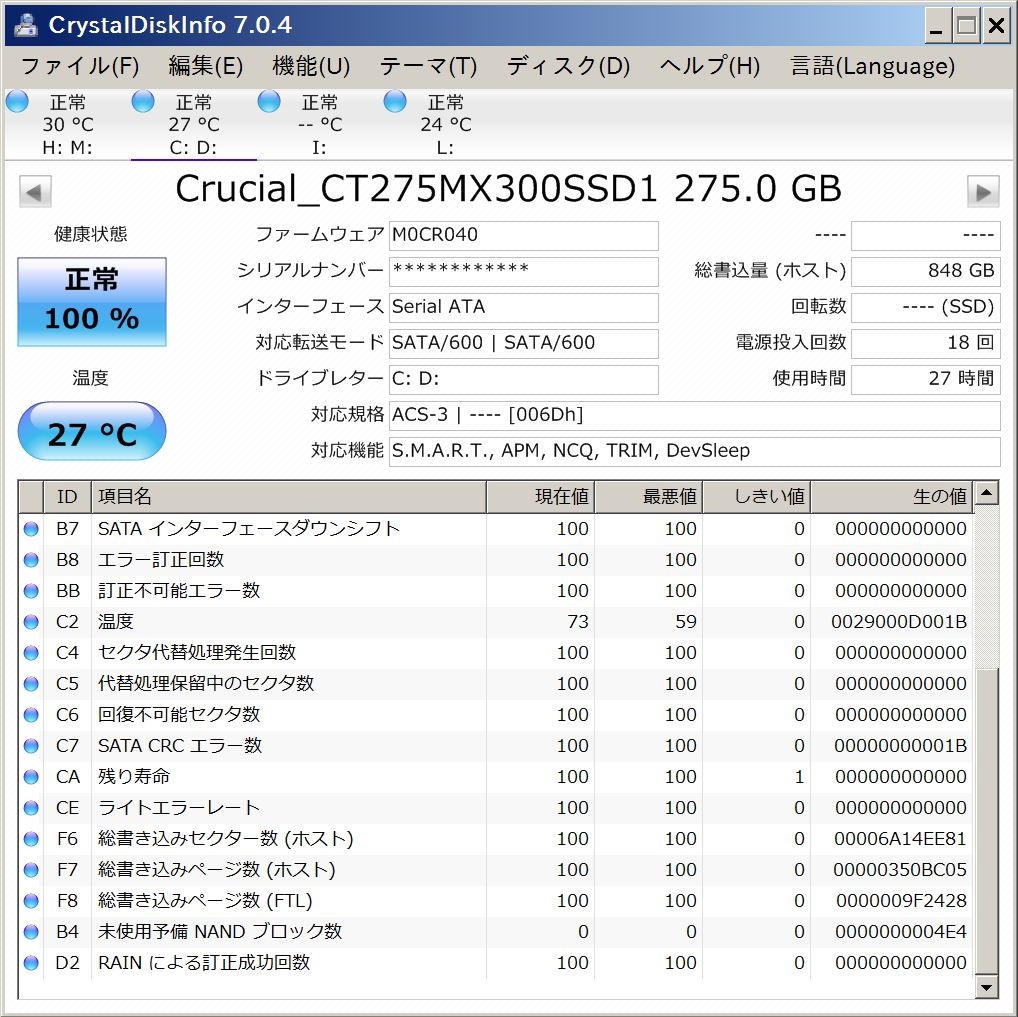Click the masked serial number field
The image size is (1018, 1017).
point(523,271)
